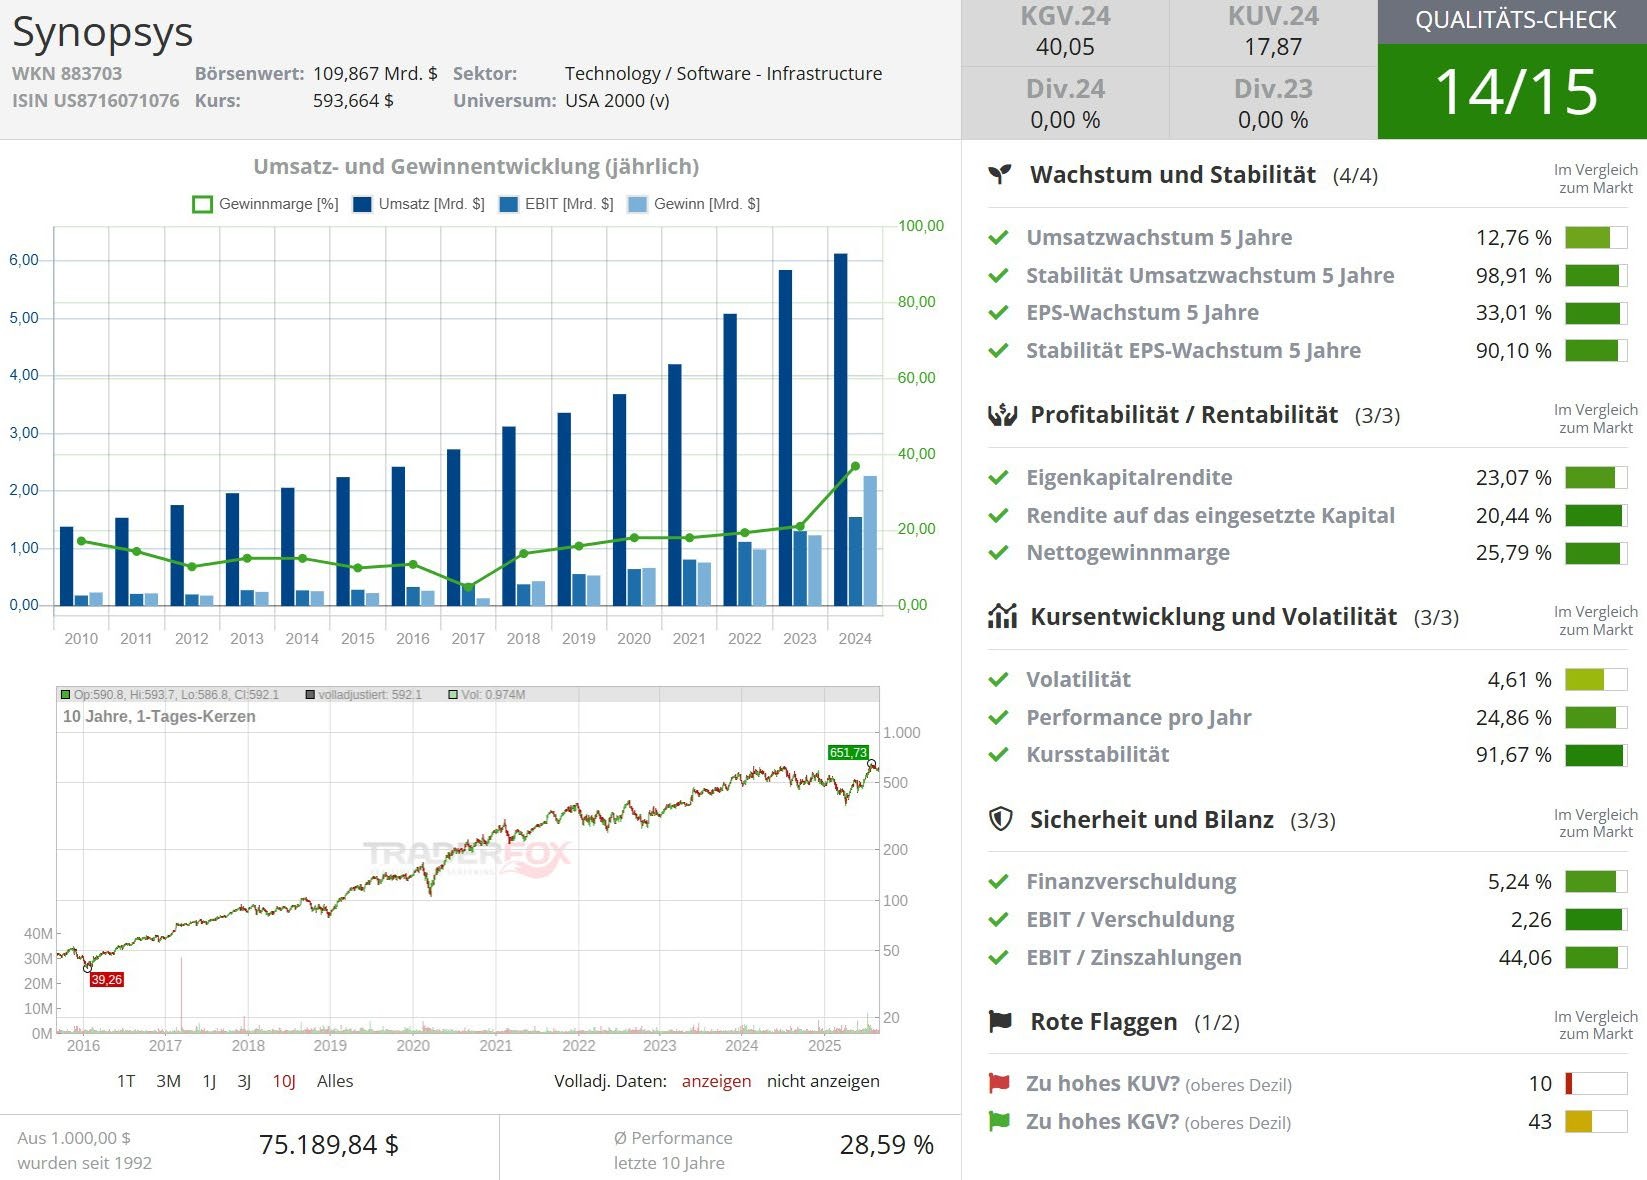This screenshot has width=1647, height=1180.
Task: Click the 28,59 % performance value
Action: pyautogui.click(x=886, y=1145)
